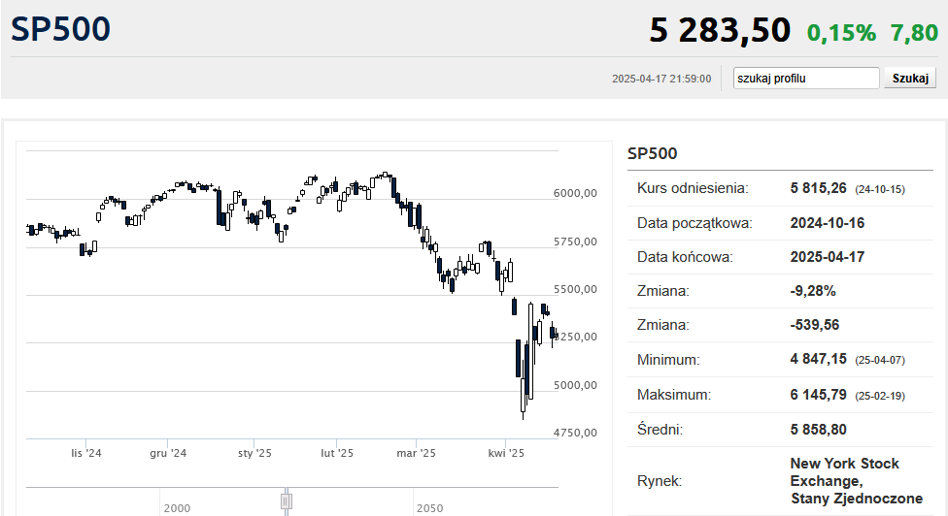
Task: Click the 2000 label on the range navigator
Action: [177, 508]
